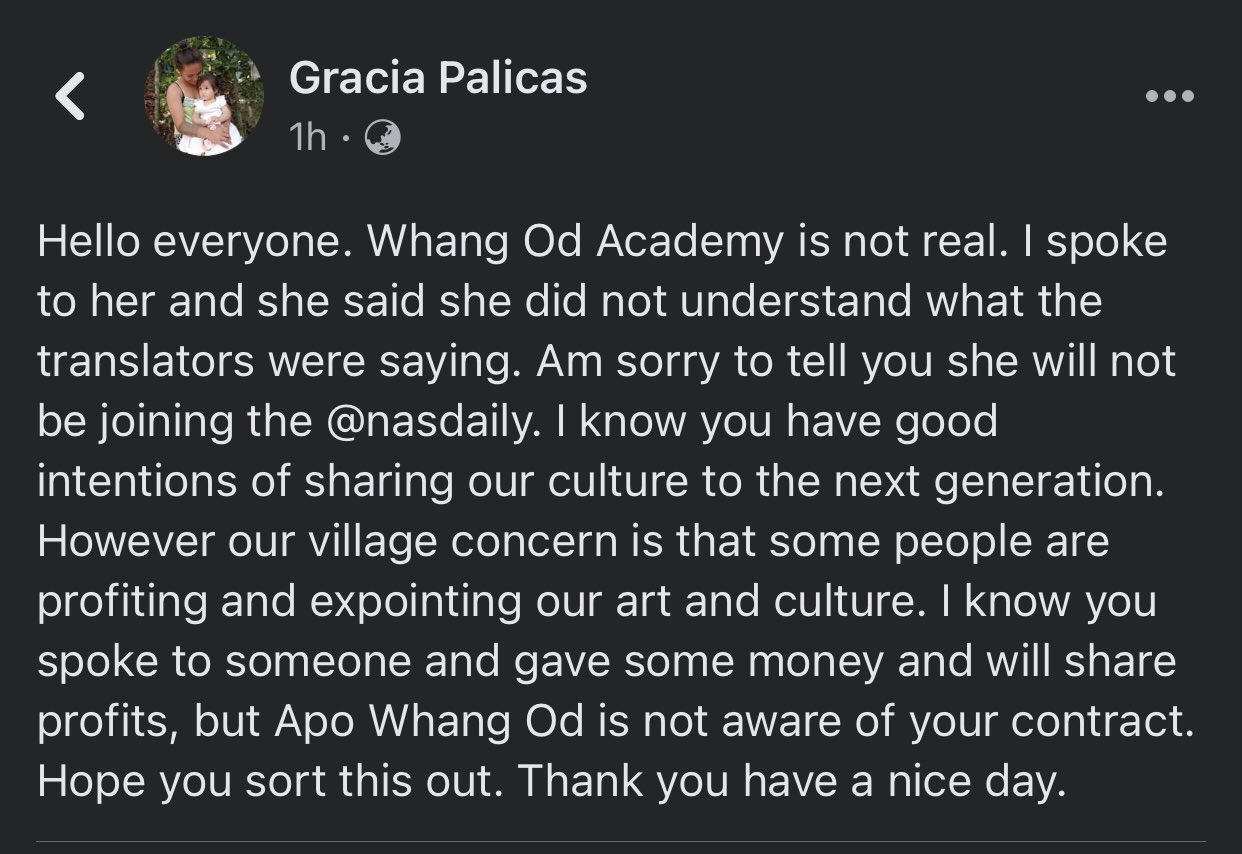Tap the back arrow icon
This screenshot has width=1242, height=854.
point(70,97)
